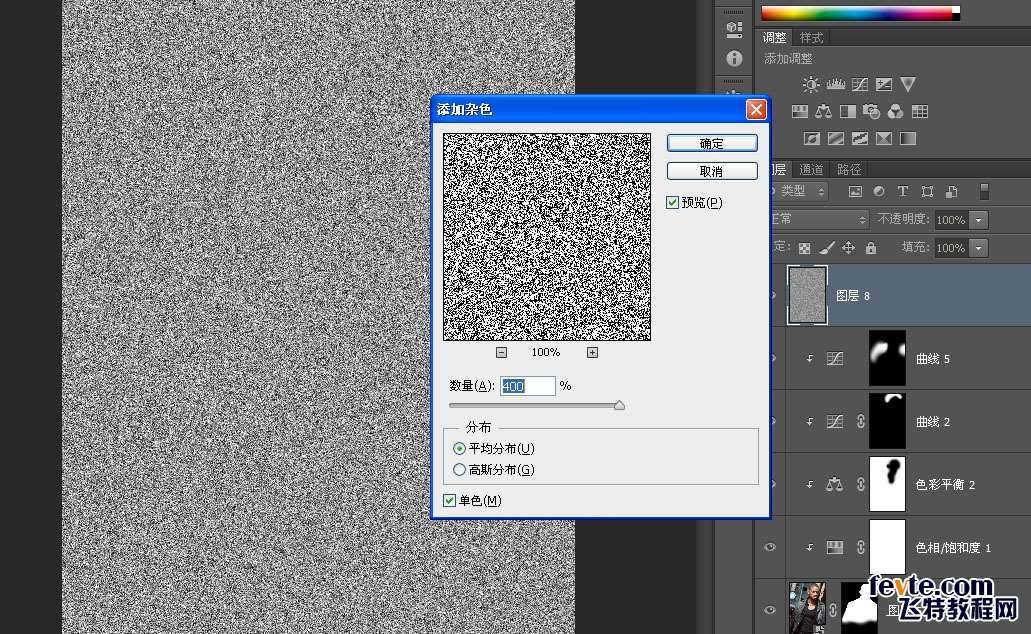1031x634 pixels.
Task: Filter layers by adjustment layers
Action: (x=879, y=191)
